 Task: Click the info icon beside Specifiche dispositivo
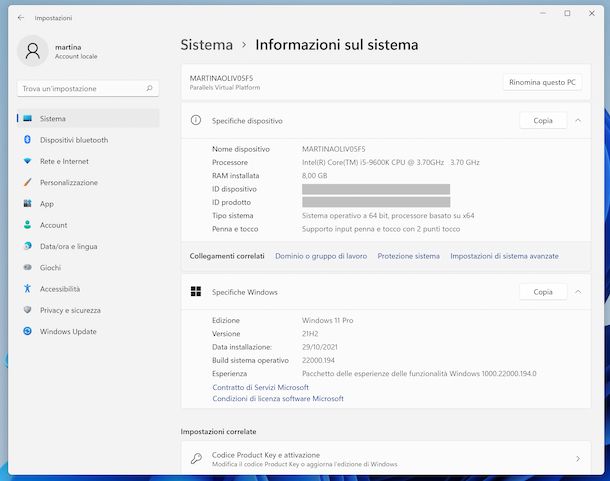pos(196,120)
